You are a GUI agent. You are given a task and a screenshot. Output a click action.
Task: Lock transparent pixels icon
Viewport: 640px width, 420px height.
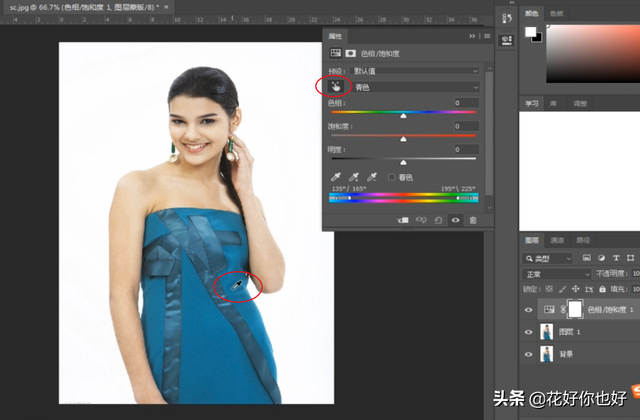point(549,289)
